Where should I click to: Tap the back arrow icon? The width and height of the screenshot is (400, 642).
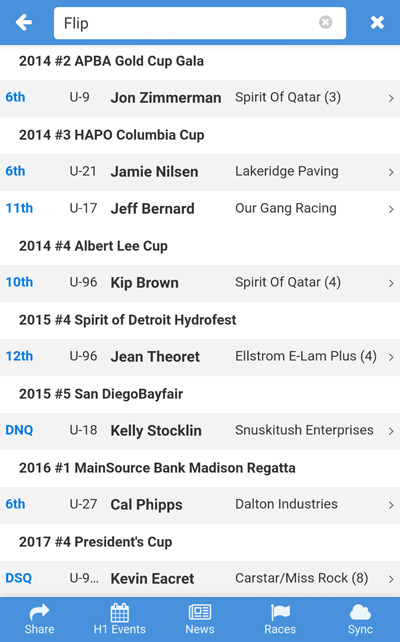24,23
